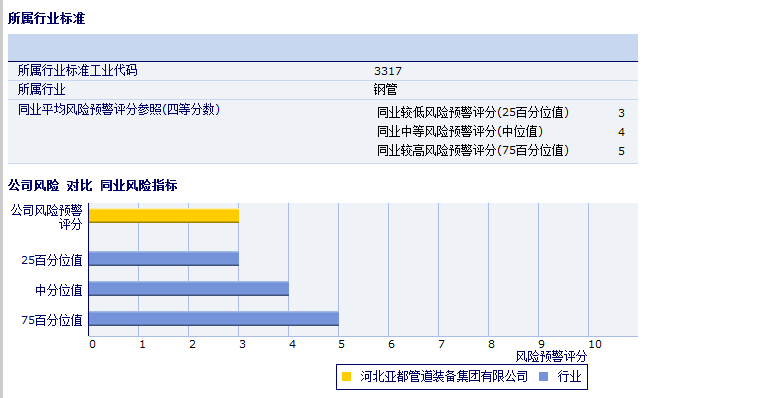Select the 公司风险预警评分 axis label

[x=47, y=217]
